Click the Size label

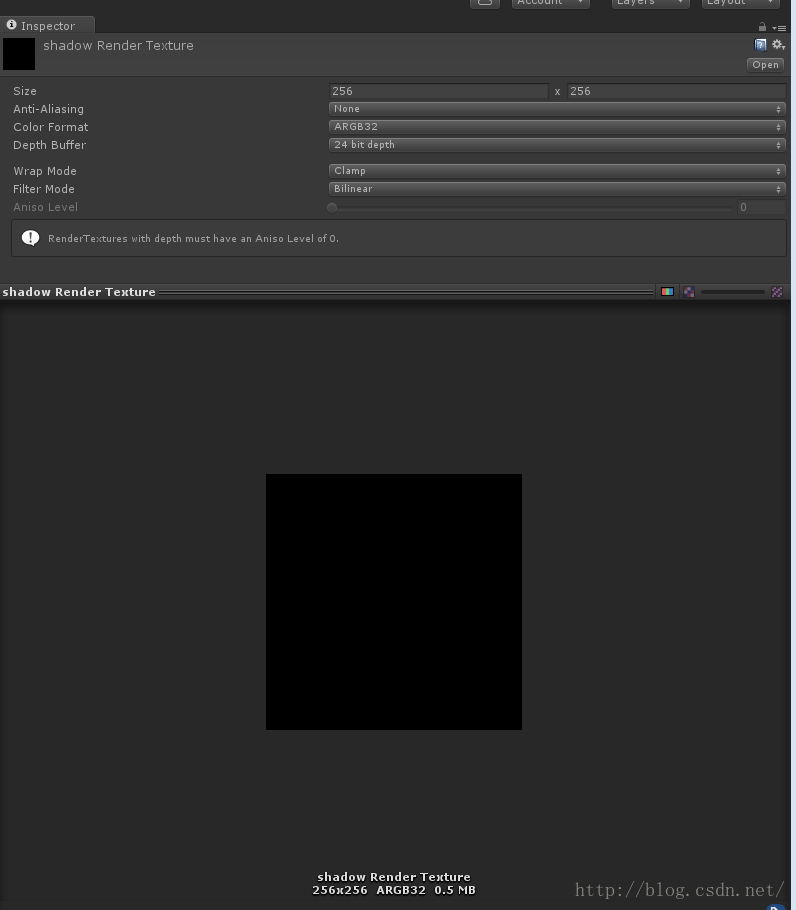point(25,91)
